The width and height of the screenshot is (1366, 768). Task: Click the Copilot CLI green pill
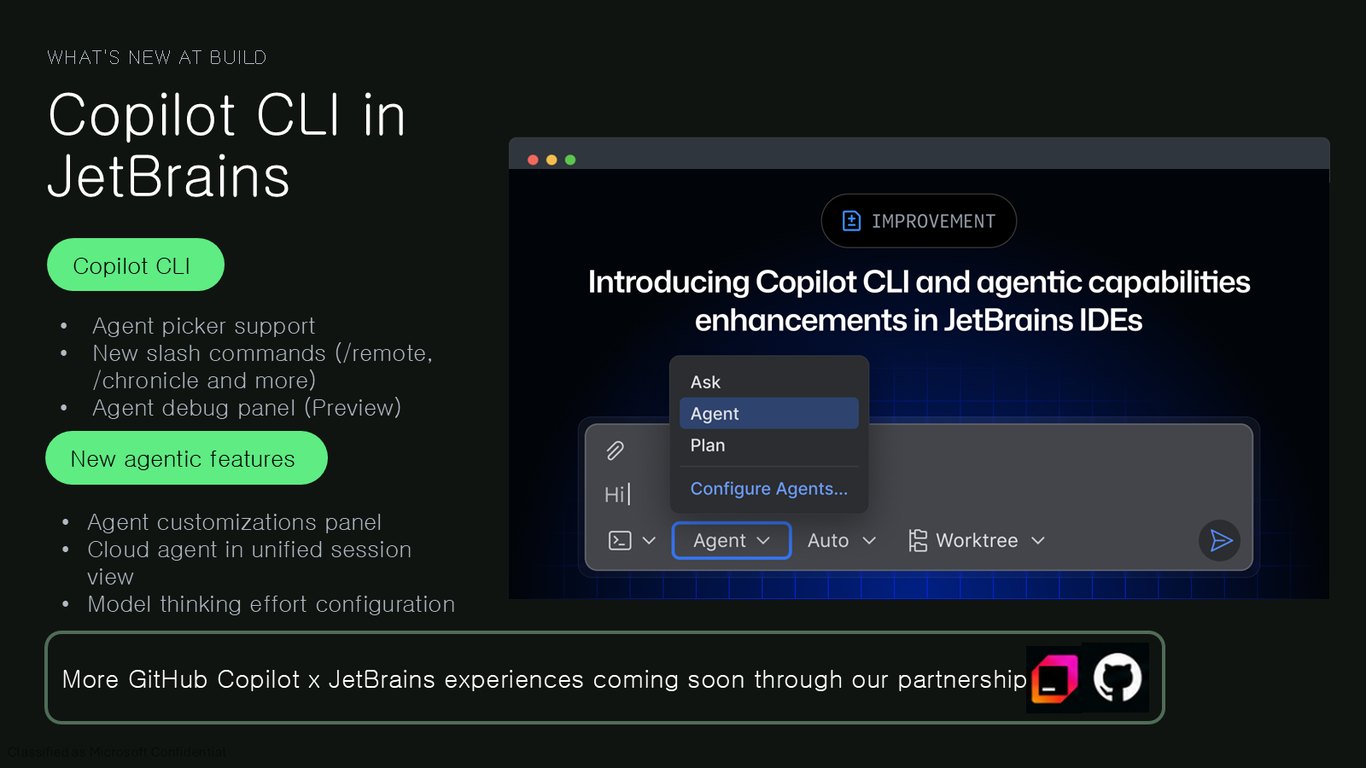click(x=136, y=265)
